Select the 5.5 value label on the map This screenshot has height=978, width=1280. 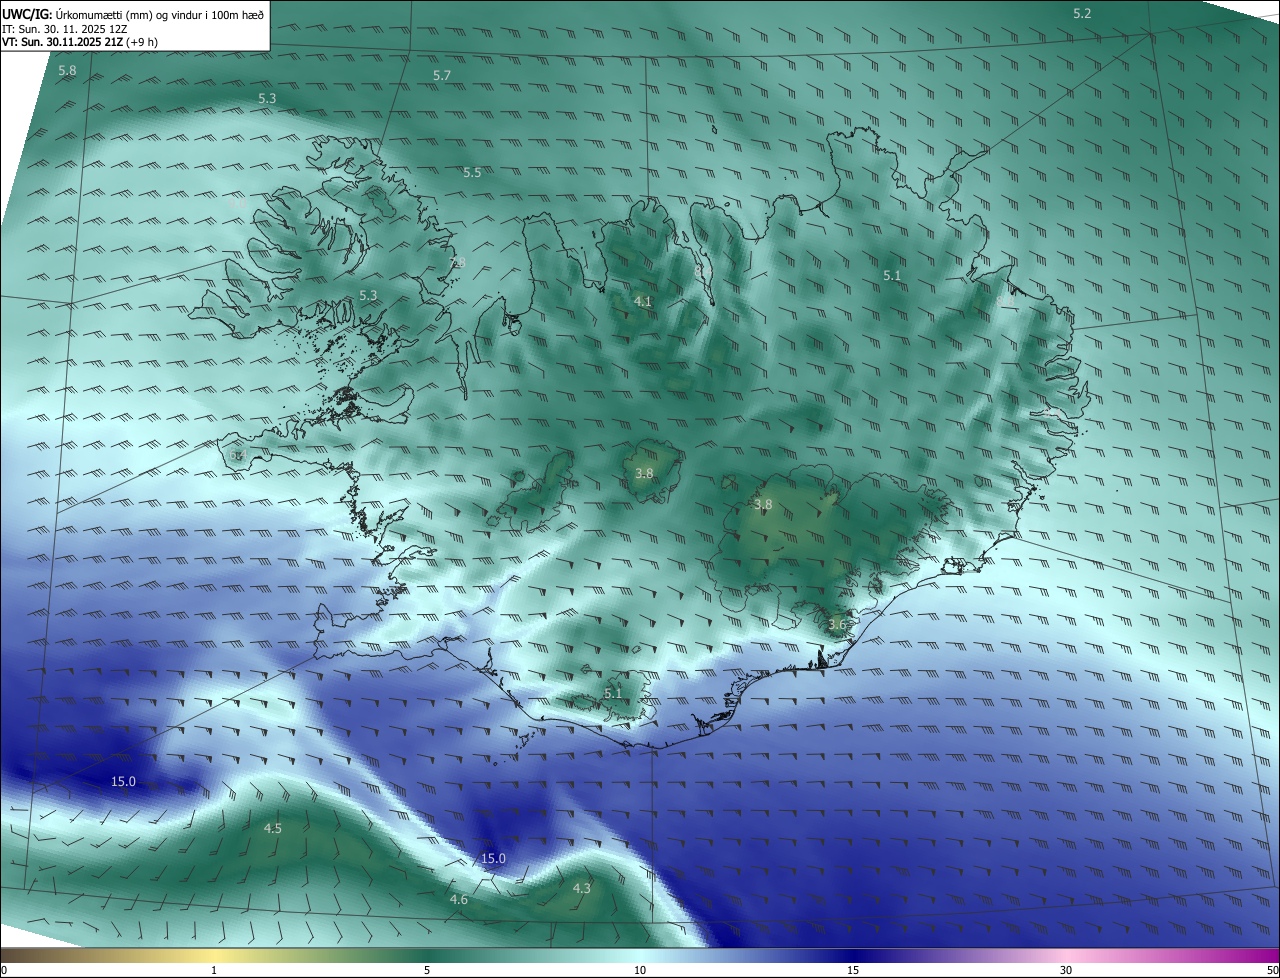(472, 173)
